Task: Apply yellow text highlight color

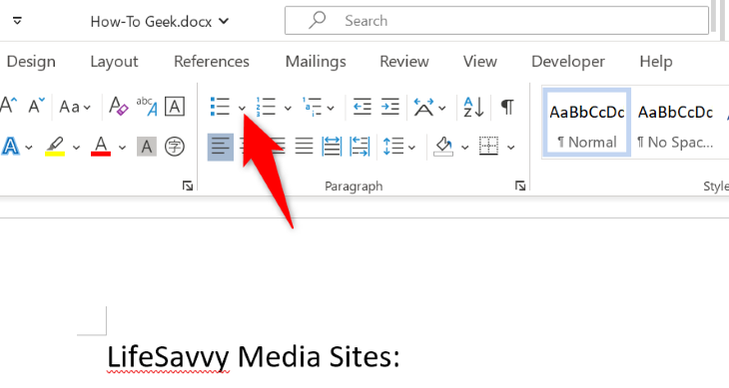Action: tap(55, 147)
